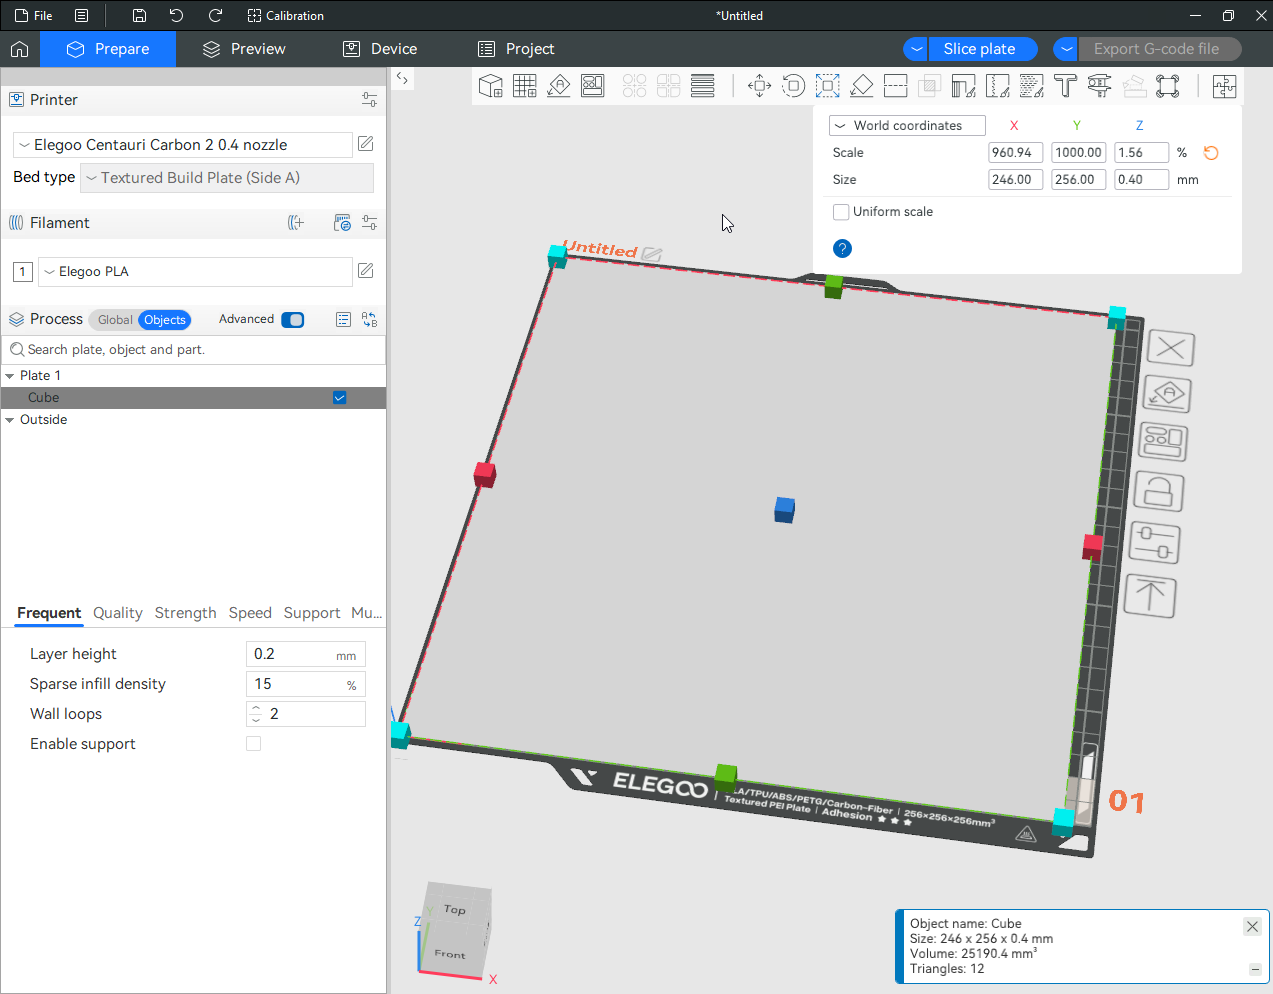The width and height of the screenshot is (1273, 994).
Task: Select the Move tool
Action: coord(759,86)
